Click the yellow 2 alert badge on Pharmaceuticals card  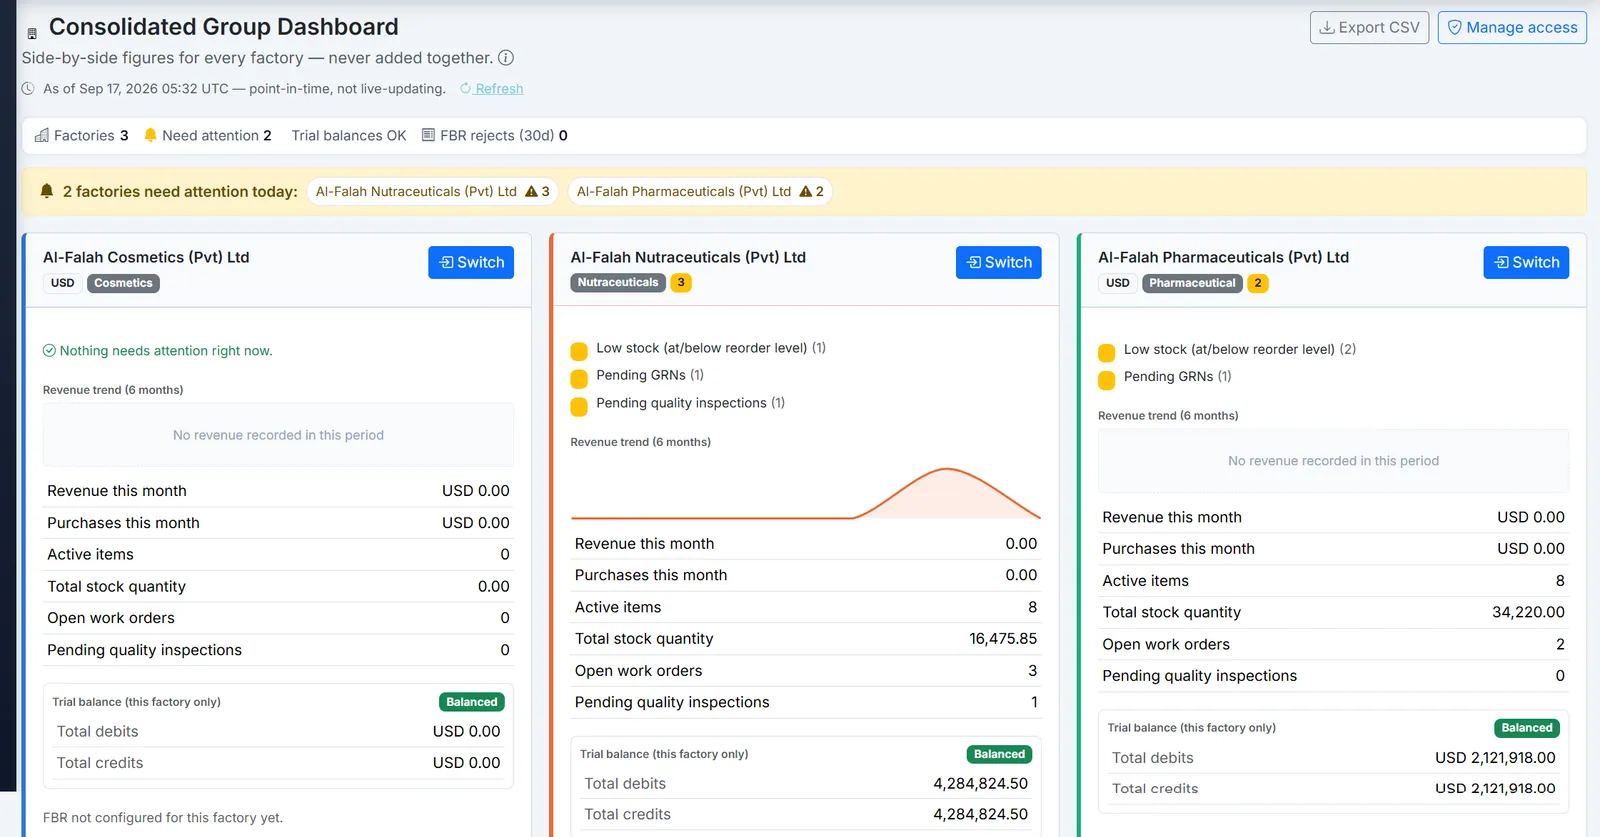(x=1258, y=283)
